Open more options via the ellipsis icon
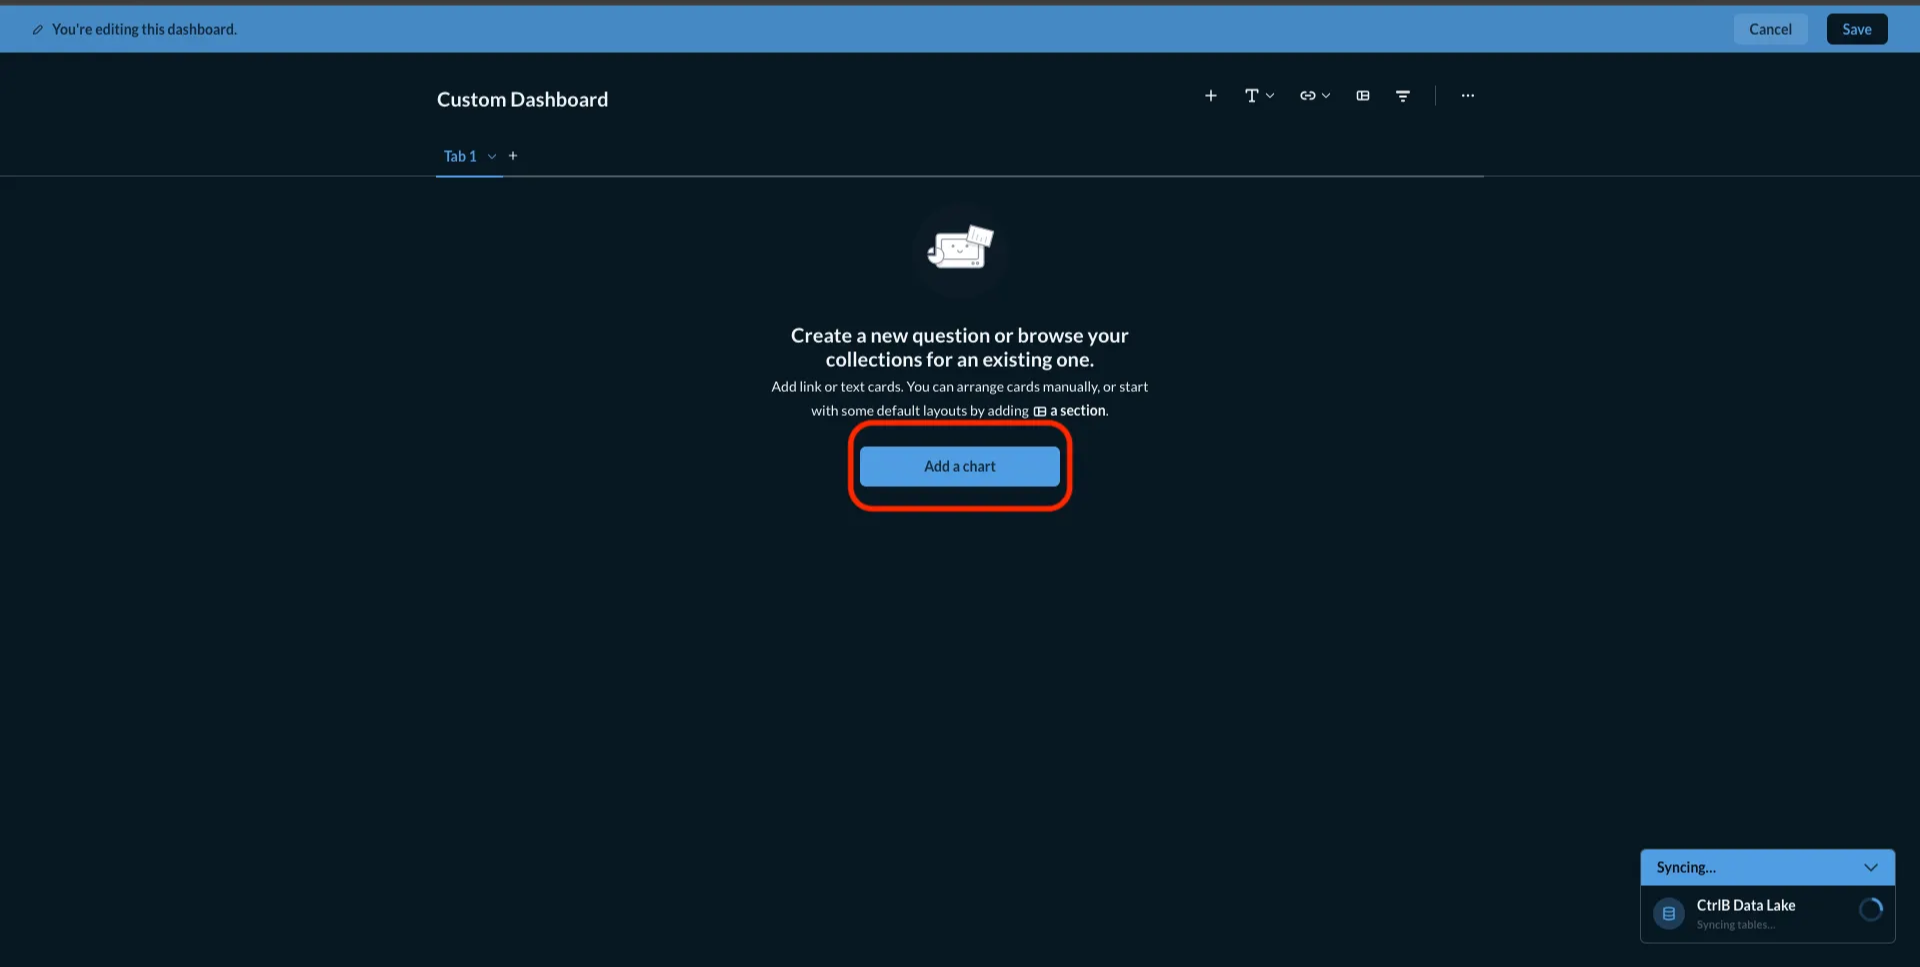1920x967 pixels. [x=1467, y=95]
